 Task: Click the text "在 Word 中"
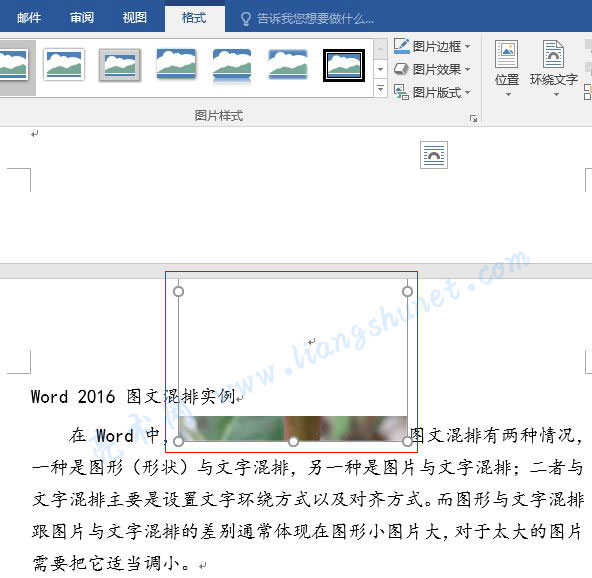114,436
